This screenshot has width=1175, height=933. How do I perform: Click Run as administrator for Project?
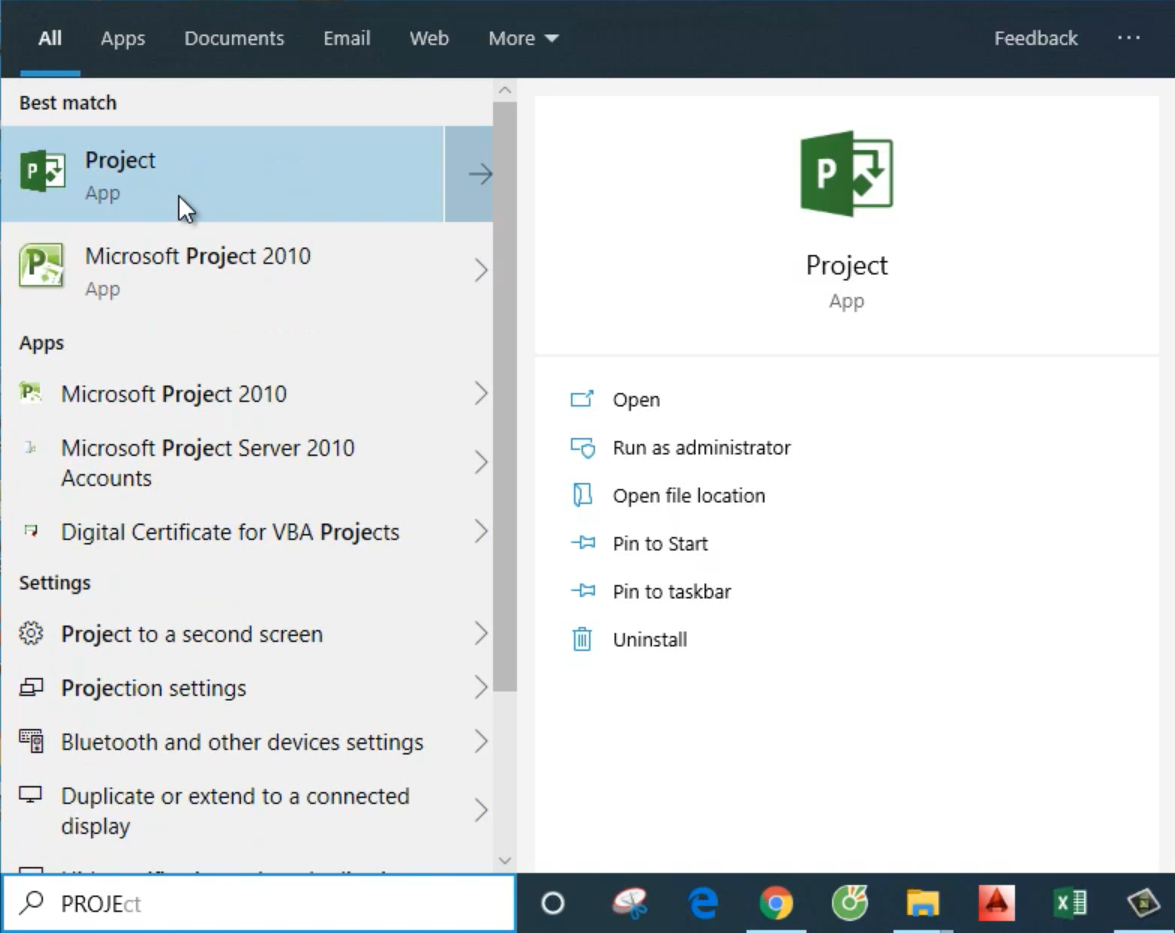(x=701, y=448)
